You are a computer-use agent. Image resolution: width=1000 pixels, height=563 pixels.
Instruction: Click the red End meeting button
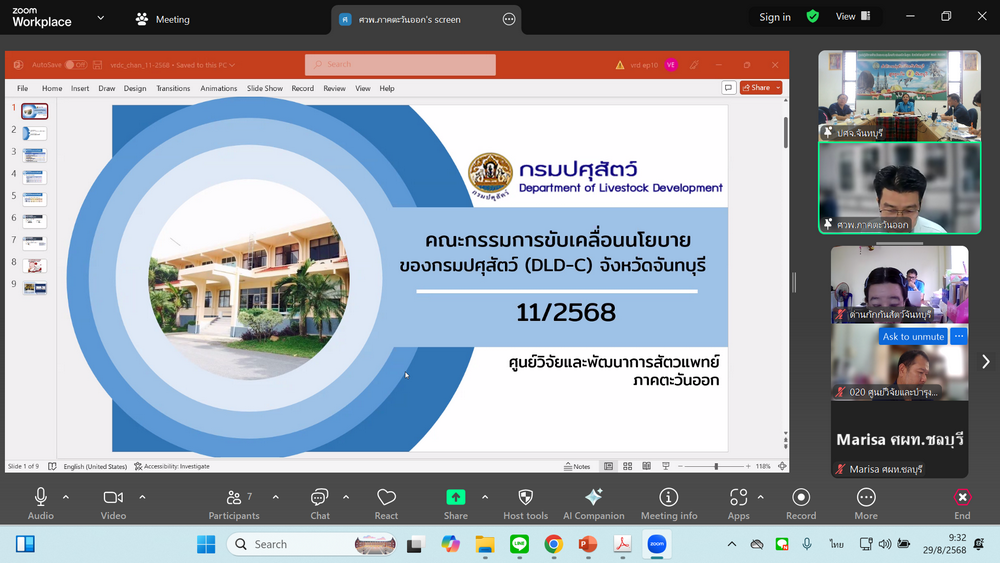coord(962,504)
